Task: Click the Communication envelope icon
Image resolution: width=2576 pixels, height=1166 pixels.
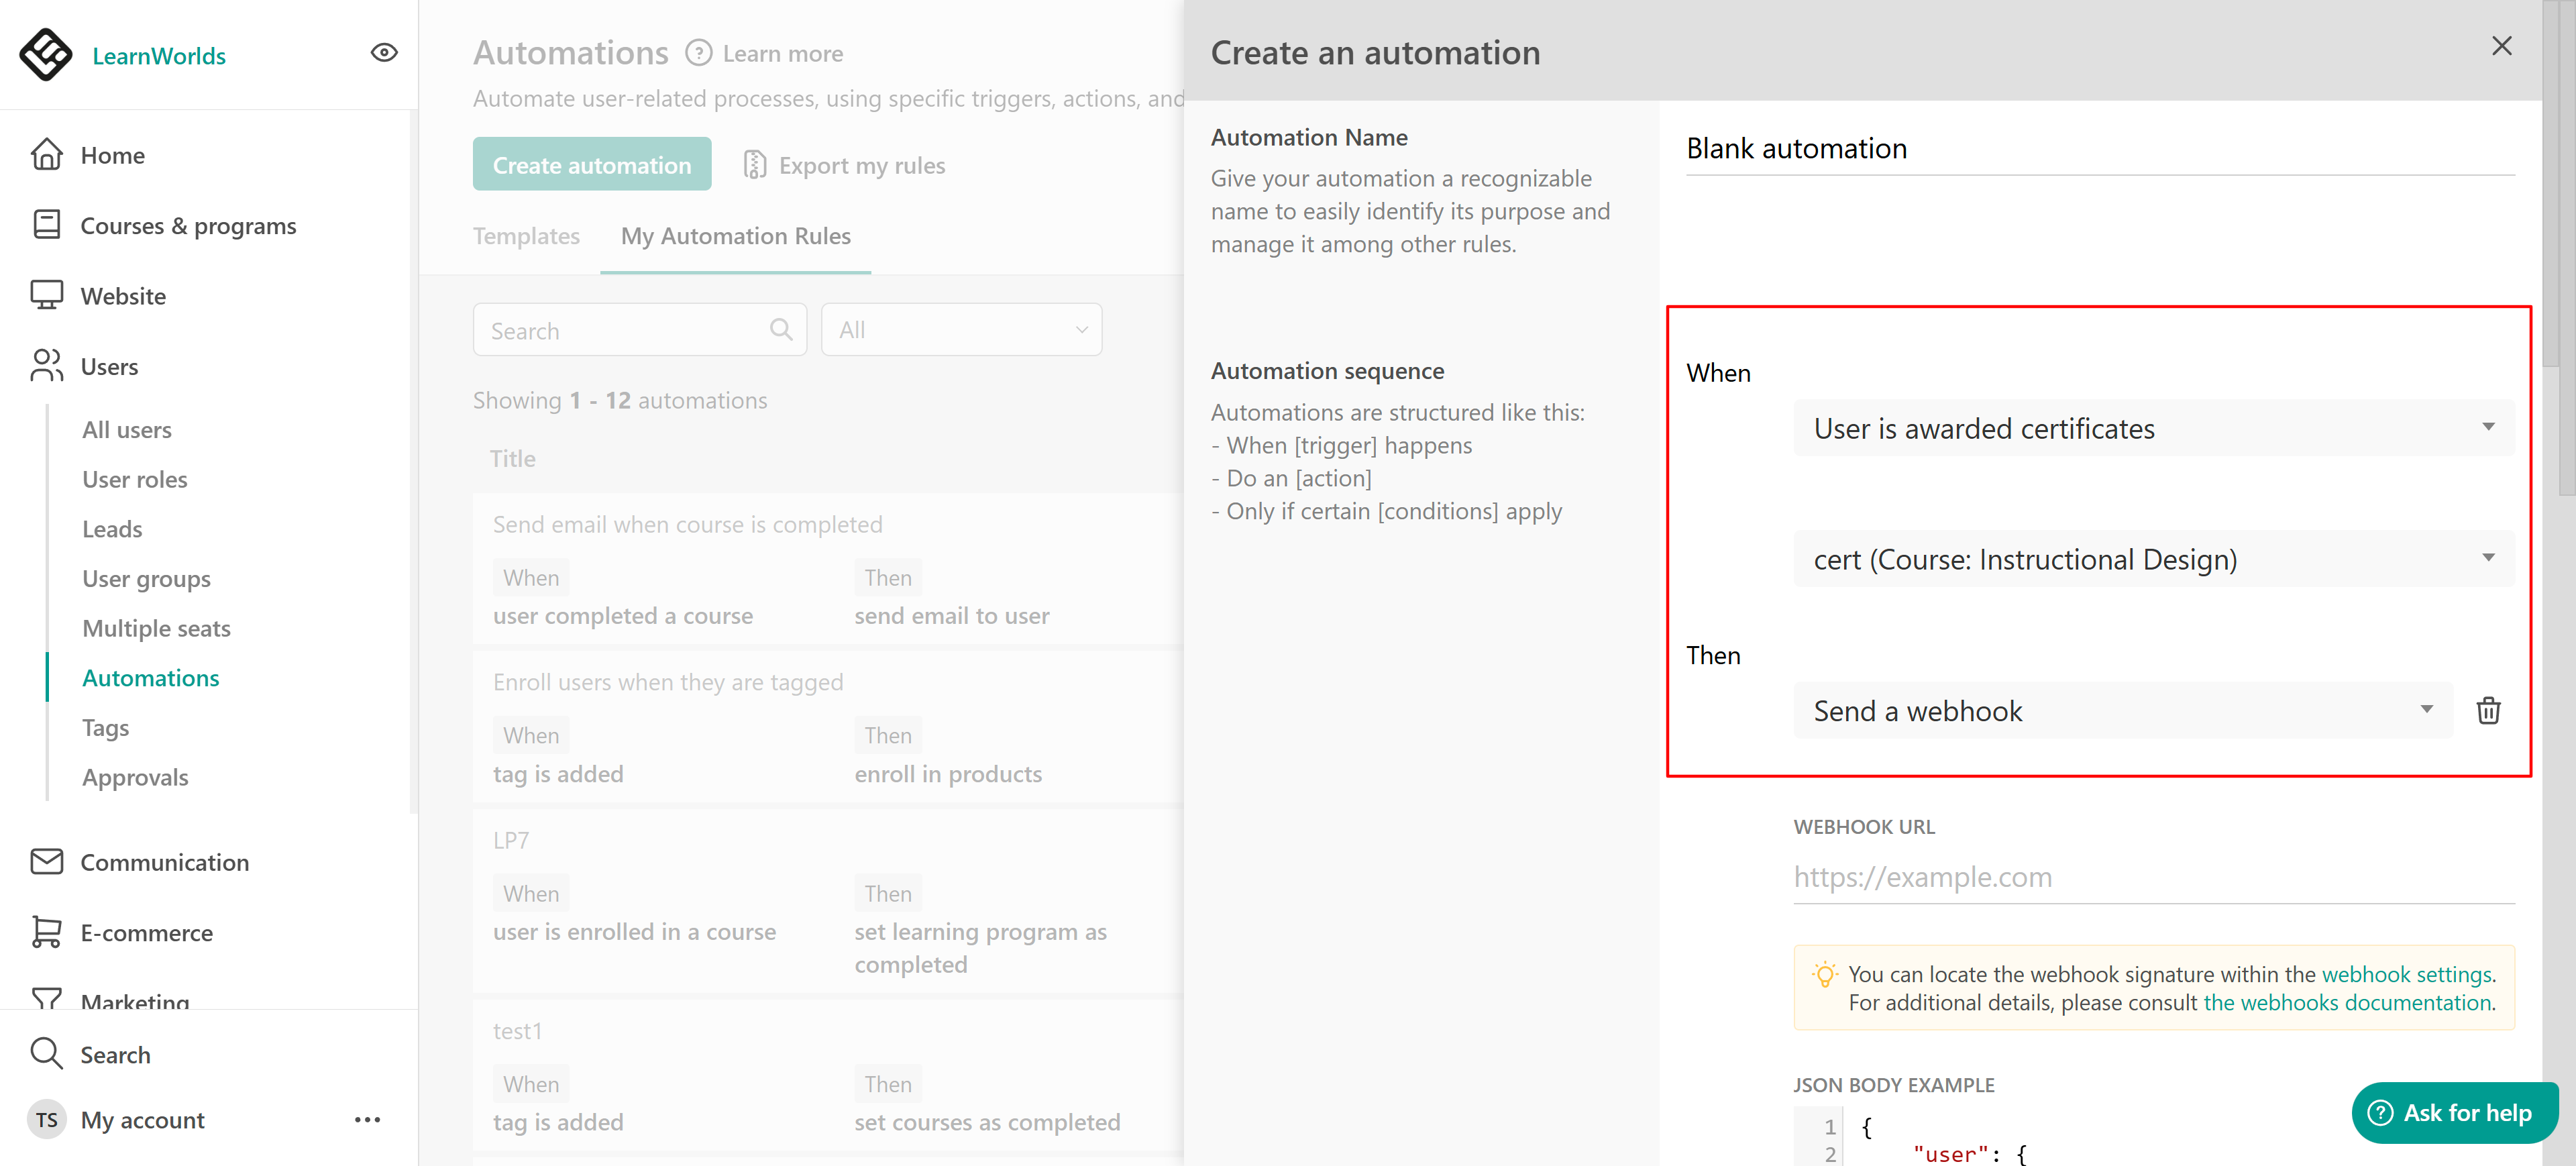Action: 46,862
